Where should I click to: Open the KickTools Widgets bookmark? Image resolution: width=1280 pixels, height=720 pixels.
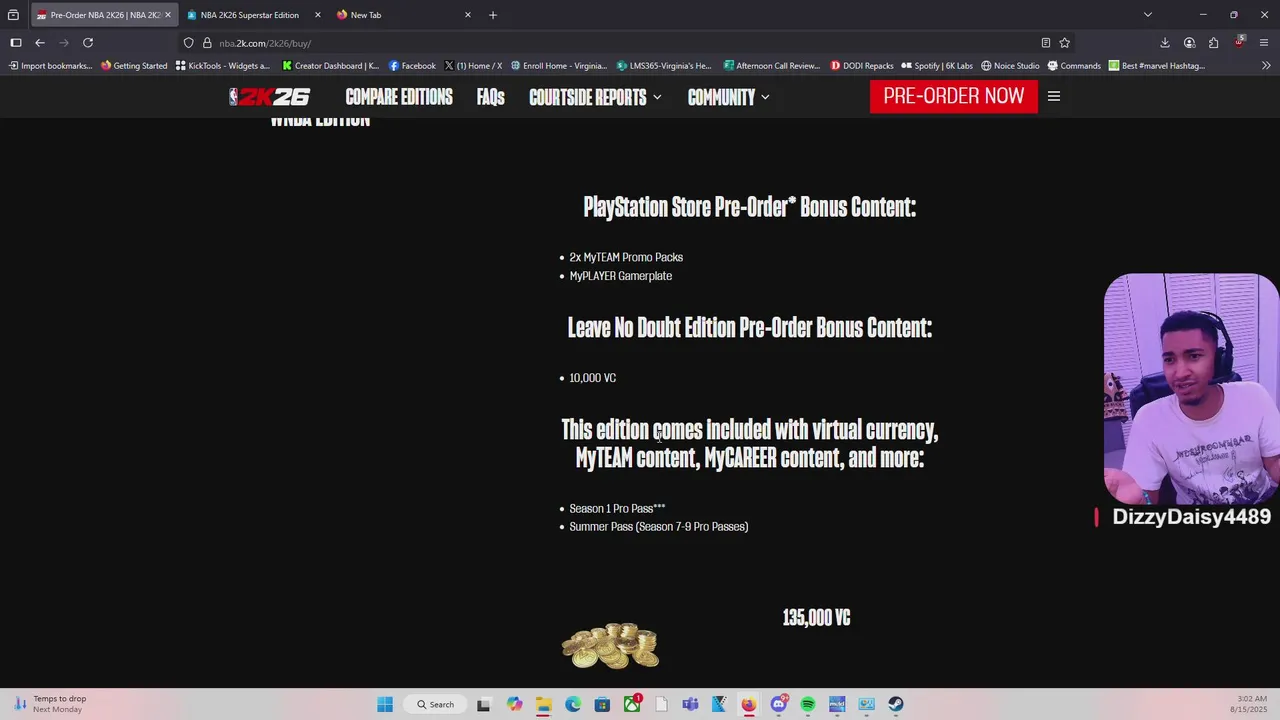coord(222,66)
